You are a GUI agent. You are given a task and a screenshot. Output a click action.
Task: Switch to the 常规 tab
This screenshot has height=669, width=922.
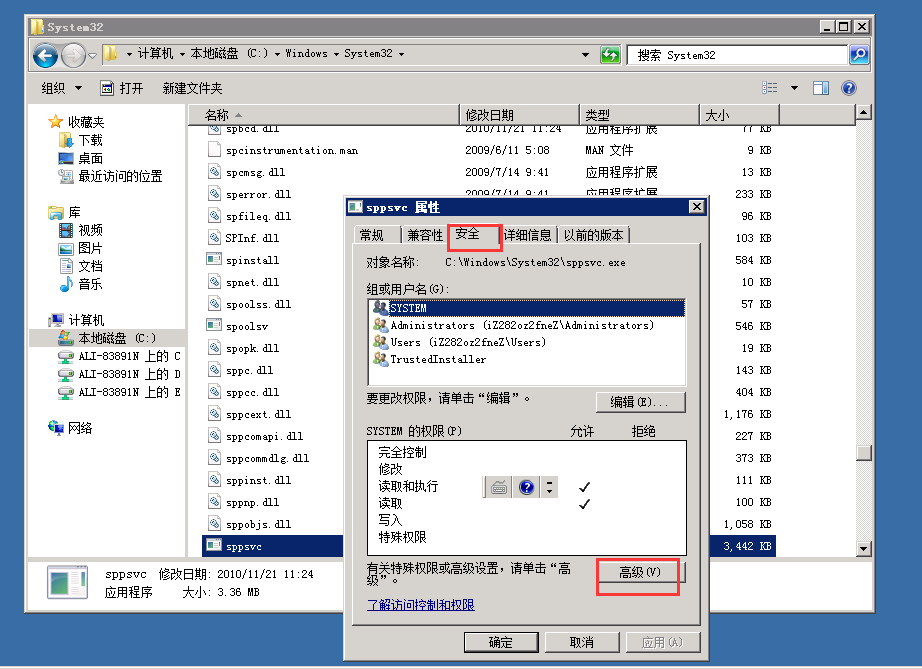(371, 235)
